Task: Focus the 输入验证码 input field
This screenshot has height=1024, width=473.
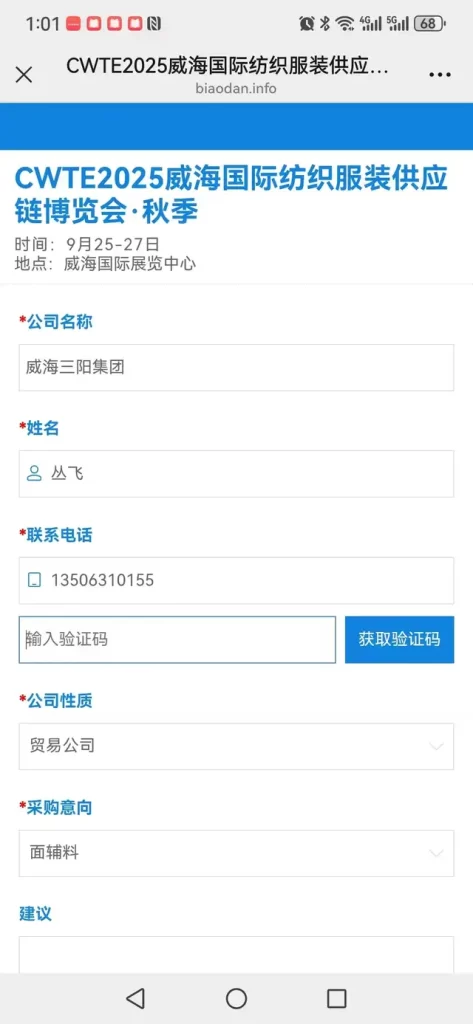Action: tap(177, 639)
